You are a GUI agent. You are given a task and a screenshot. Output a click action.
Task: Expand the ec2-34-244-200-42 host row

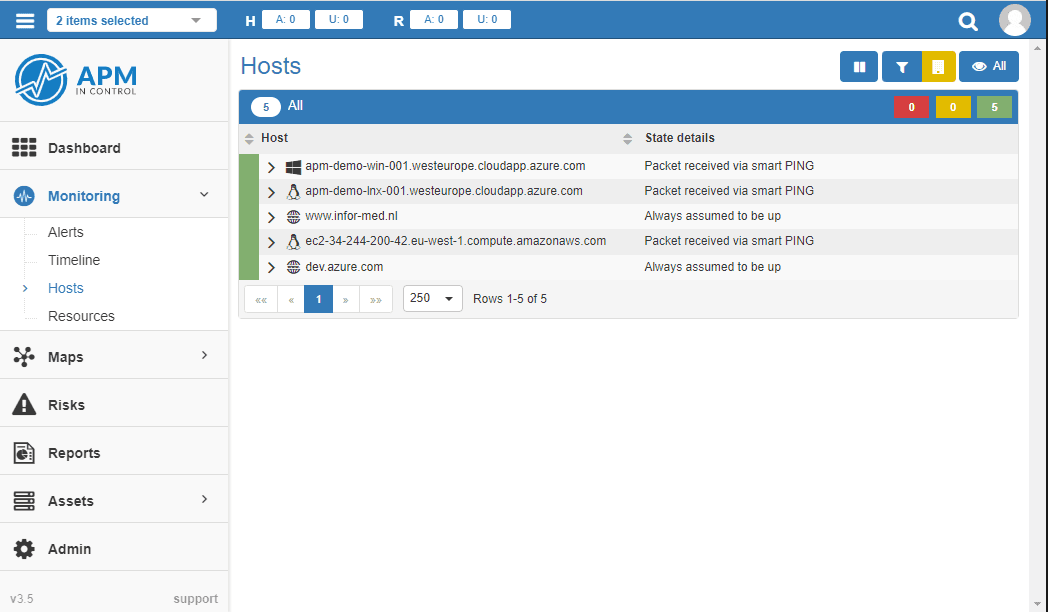click(x=271, y=242)
